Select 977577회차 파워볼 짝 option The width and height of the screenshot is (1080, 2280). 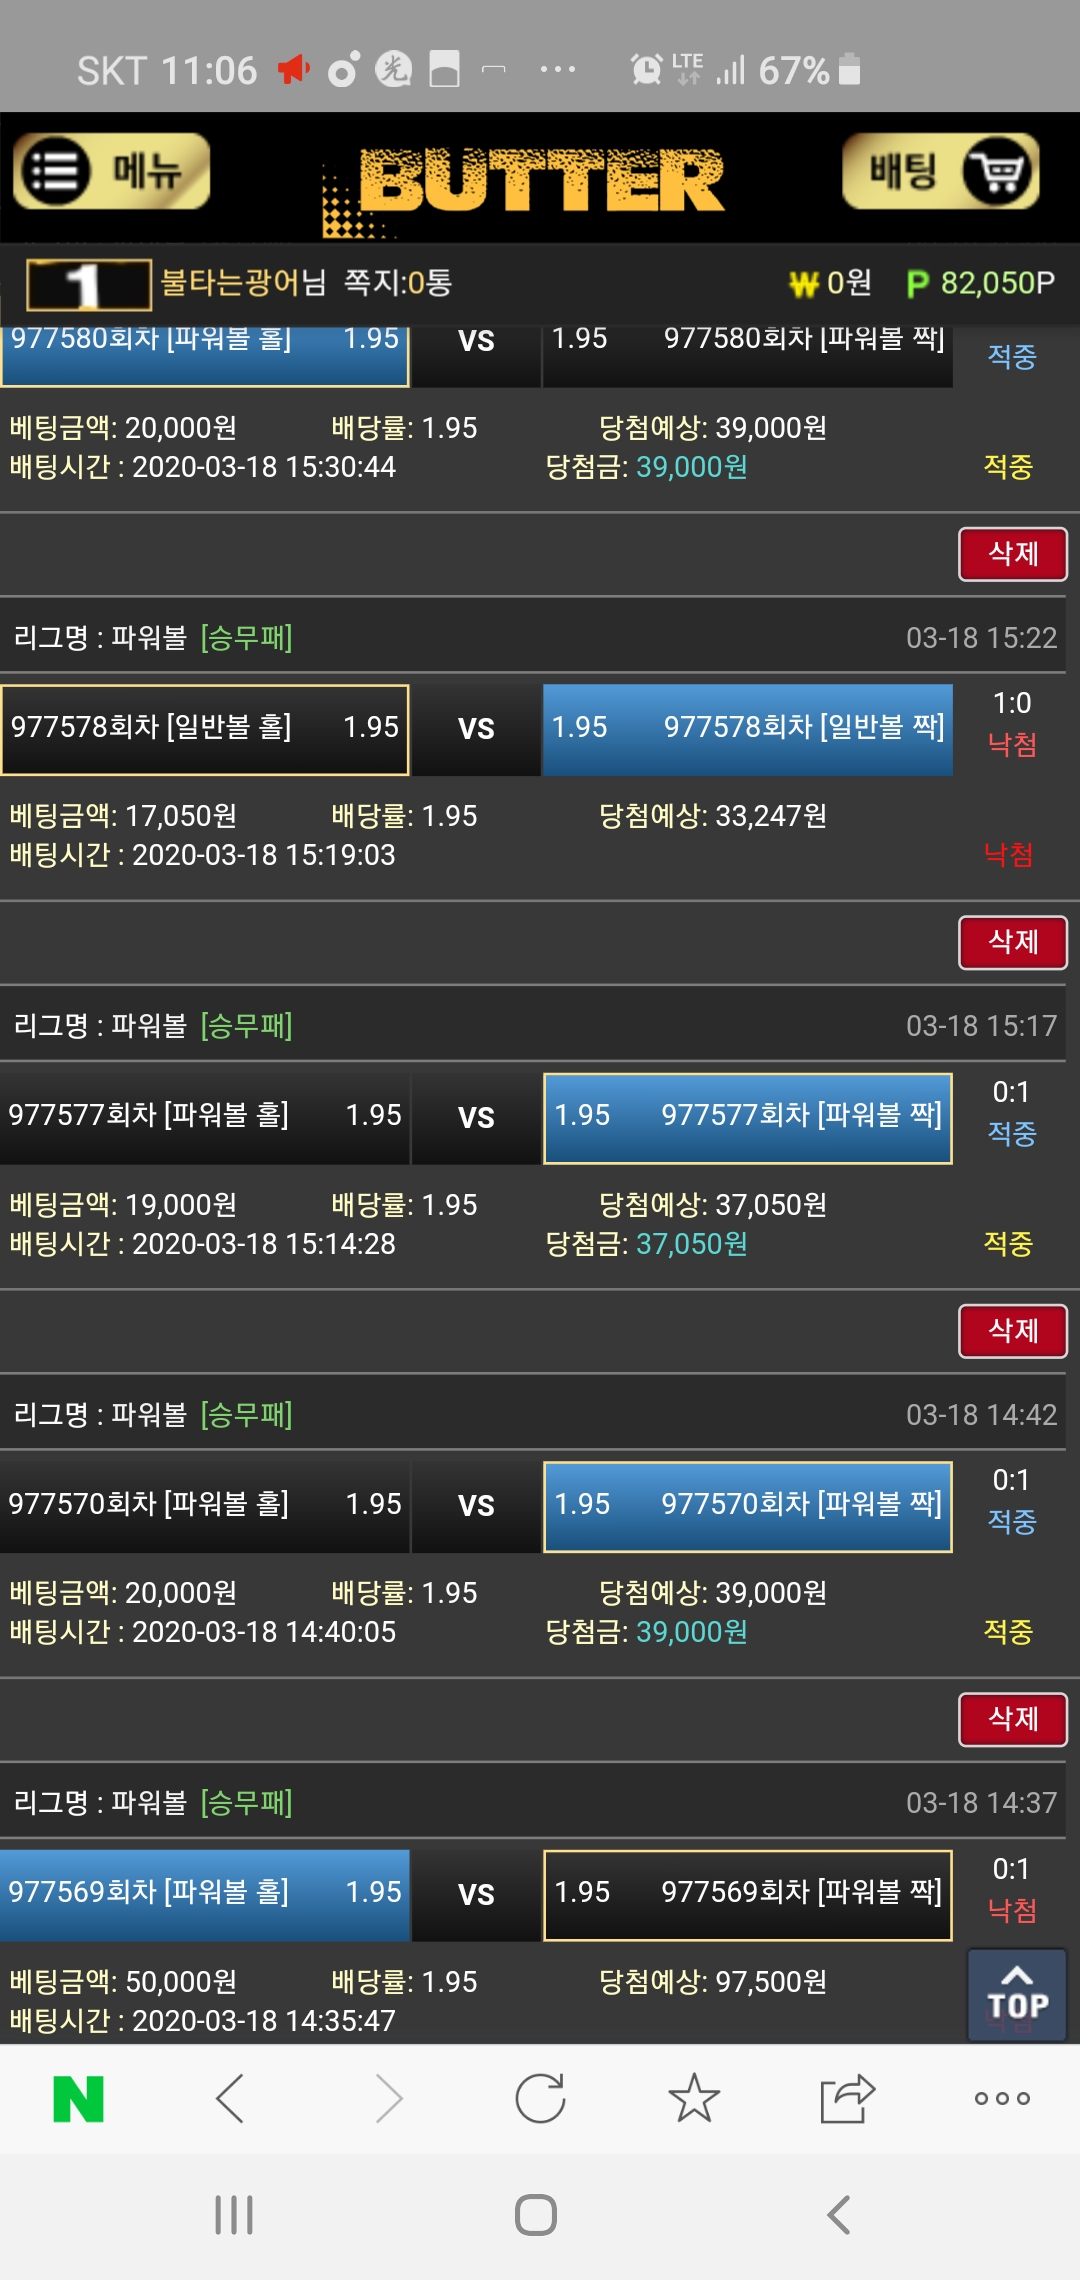click(x=747, y=1117)
